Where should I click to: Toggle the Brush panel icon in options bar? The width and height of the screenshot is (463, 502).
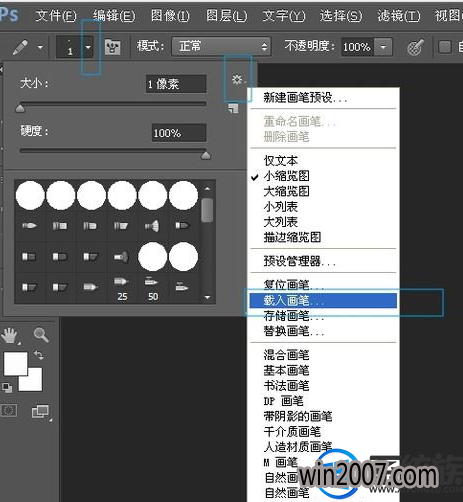point(112,47)
